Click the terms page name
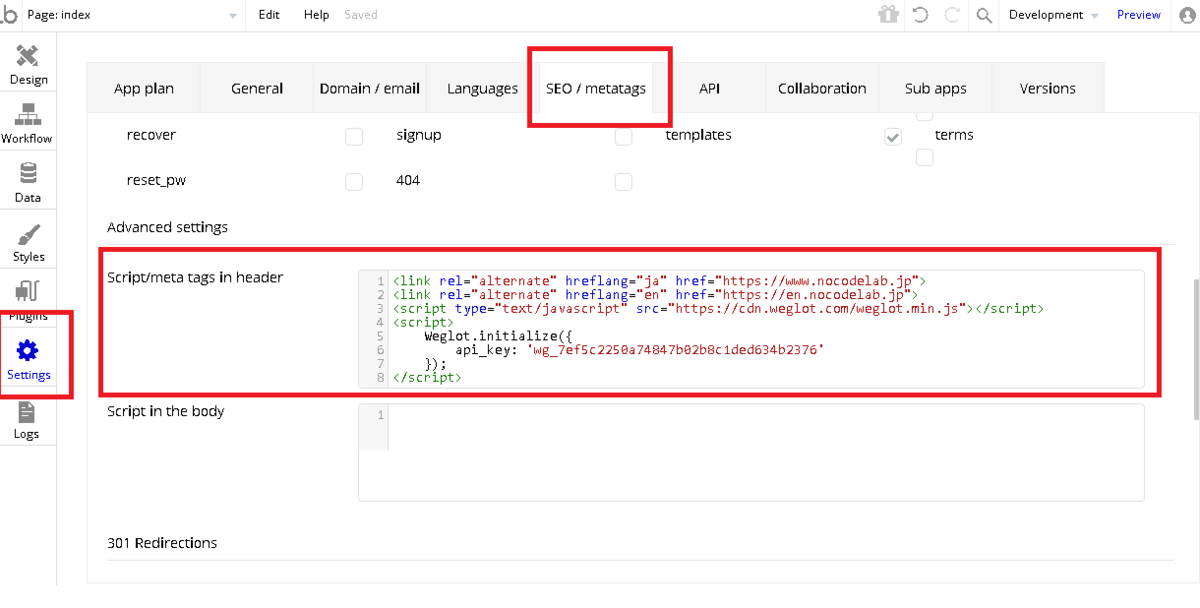The width and height of the screenshot is (1200, 608). pos(954,135)
